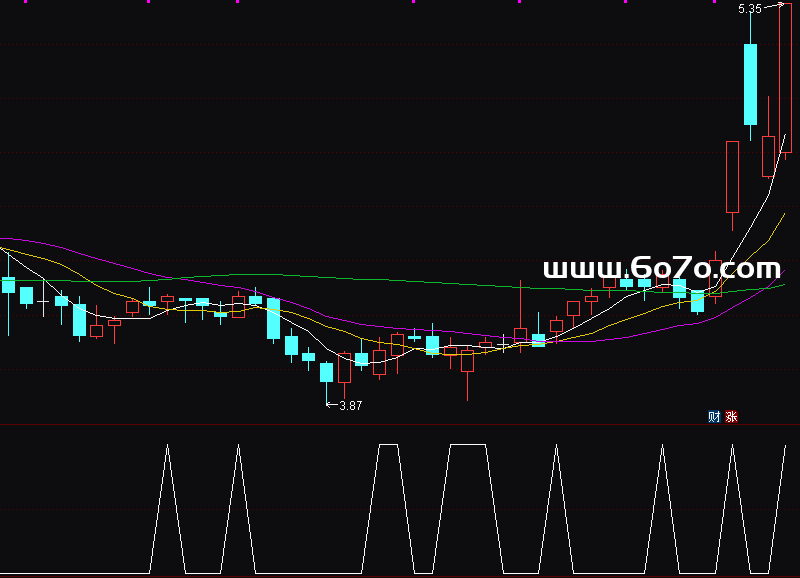800x578 pixels.
Task: Select the 3.87 low price label
Action: click(350, 406)
